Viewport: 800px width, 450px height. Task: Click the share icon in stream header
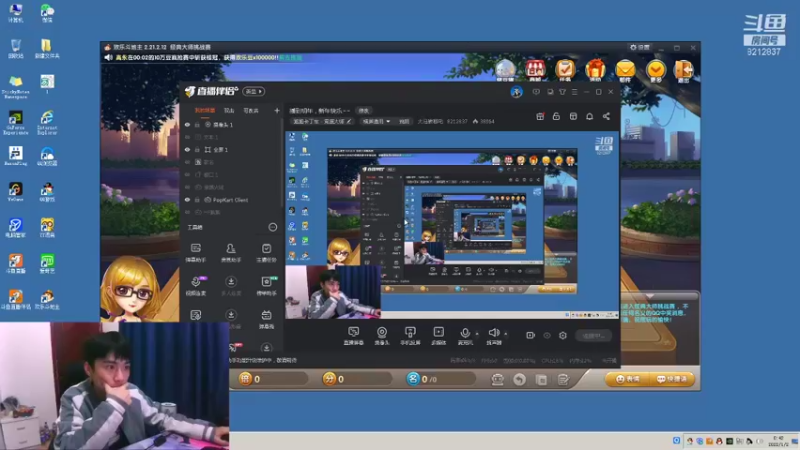click(x=606, y=116)
